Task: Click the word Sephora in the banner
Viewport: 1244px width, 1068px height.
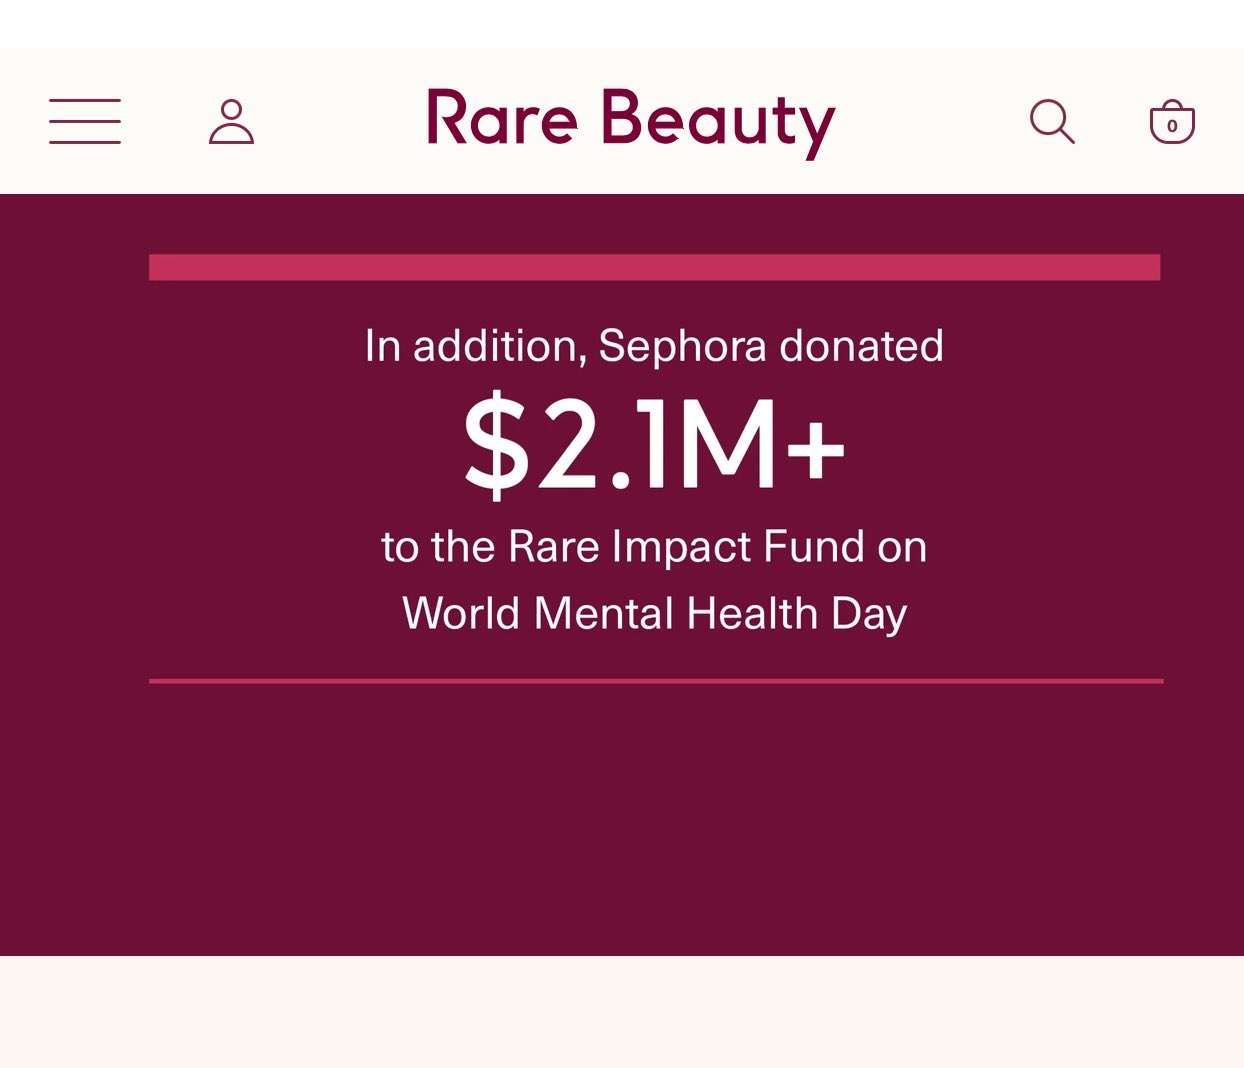Action: click(x=682, y=347)
